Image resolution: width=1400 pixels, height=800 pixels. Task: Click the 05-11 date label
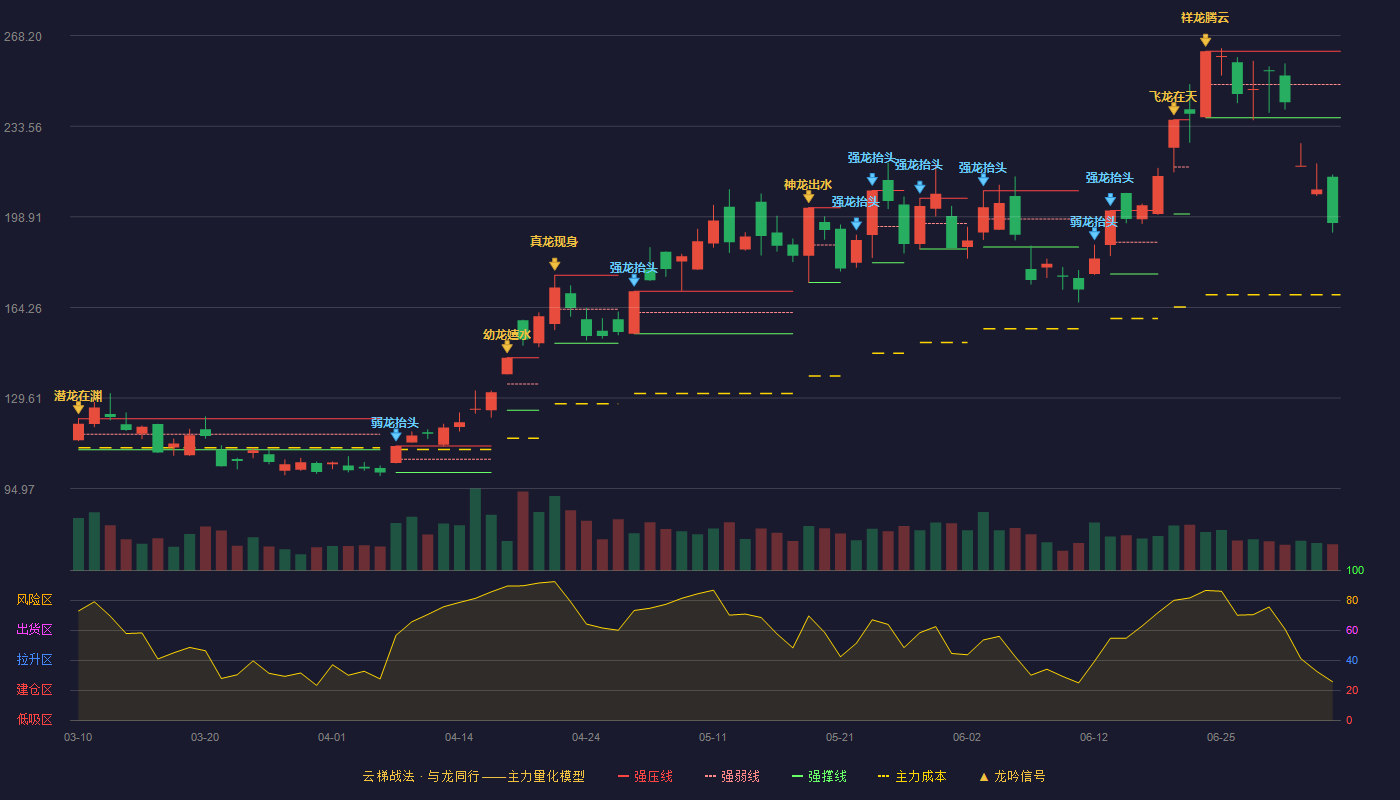(713, 737)
